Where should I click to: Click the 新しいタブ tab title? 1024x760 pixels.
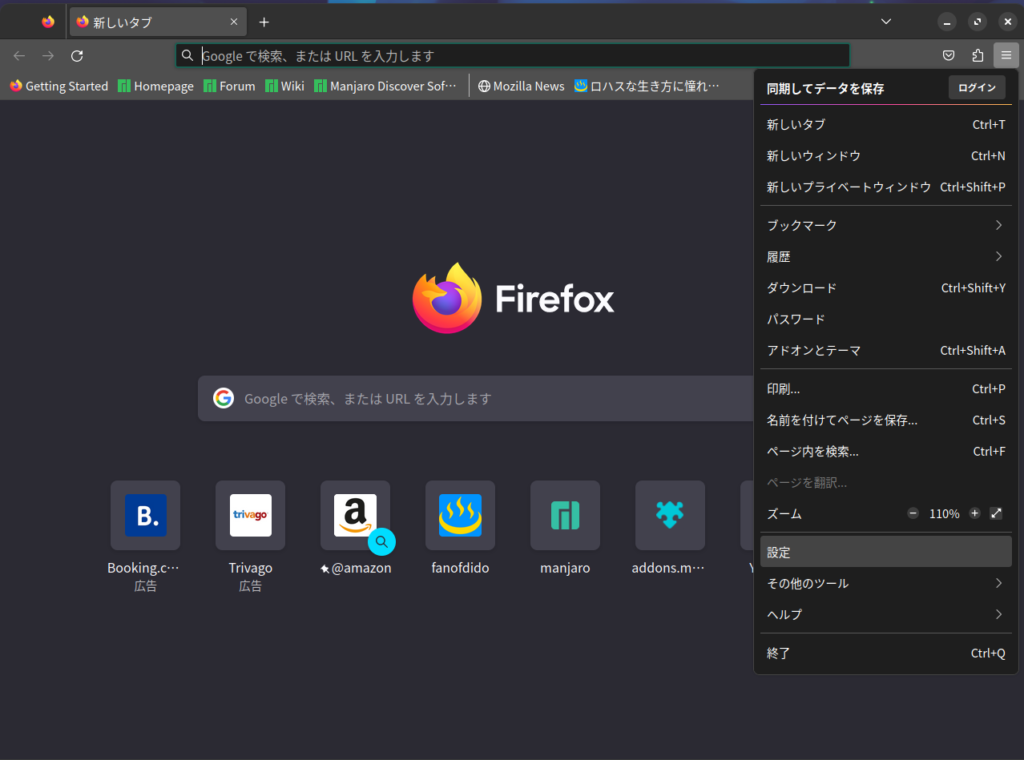click(x=123, y=23)
